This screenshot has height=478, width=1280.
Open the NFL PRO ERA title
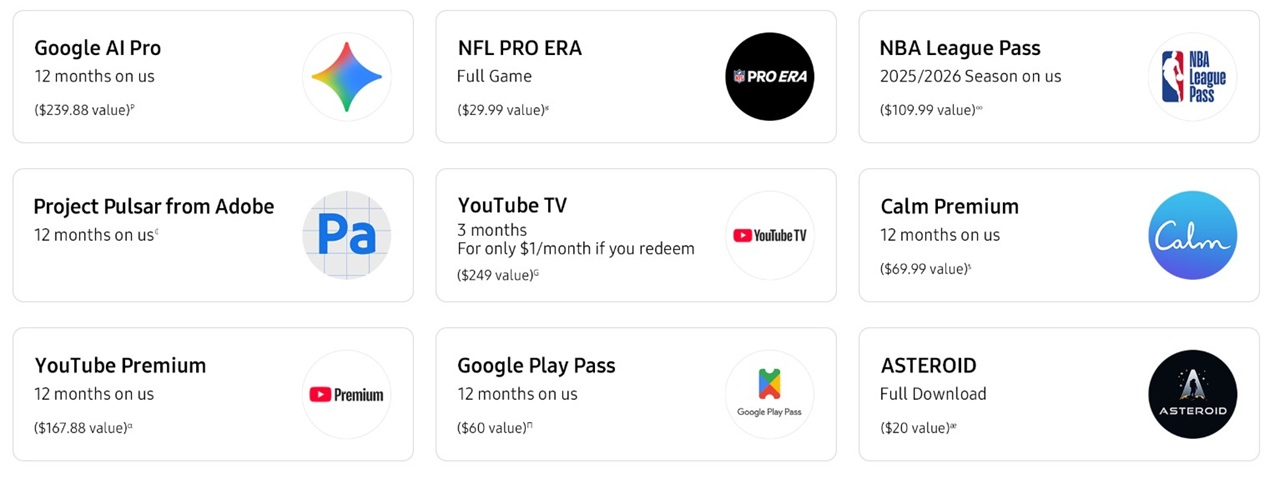point(519,48)
